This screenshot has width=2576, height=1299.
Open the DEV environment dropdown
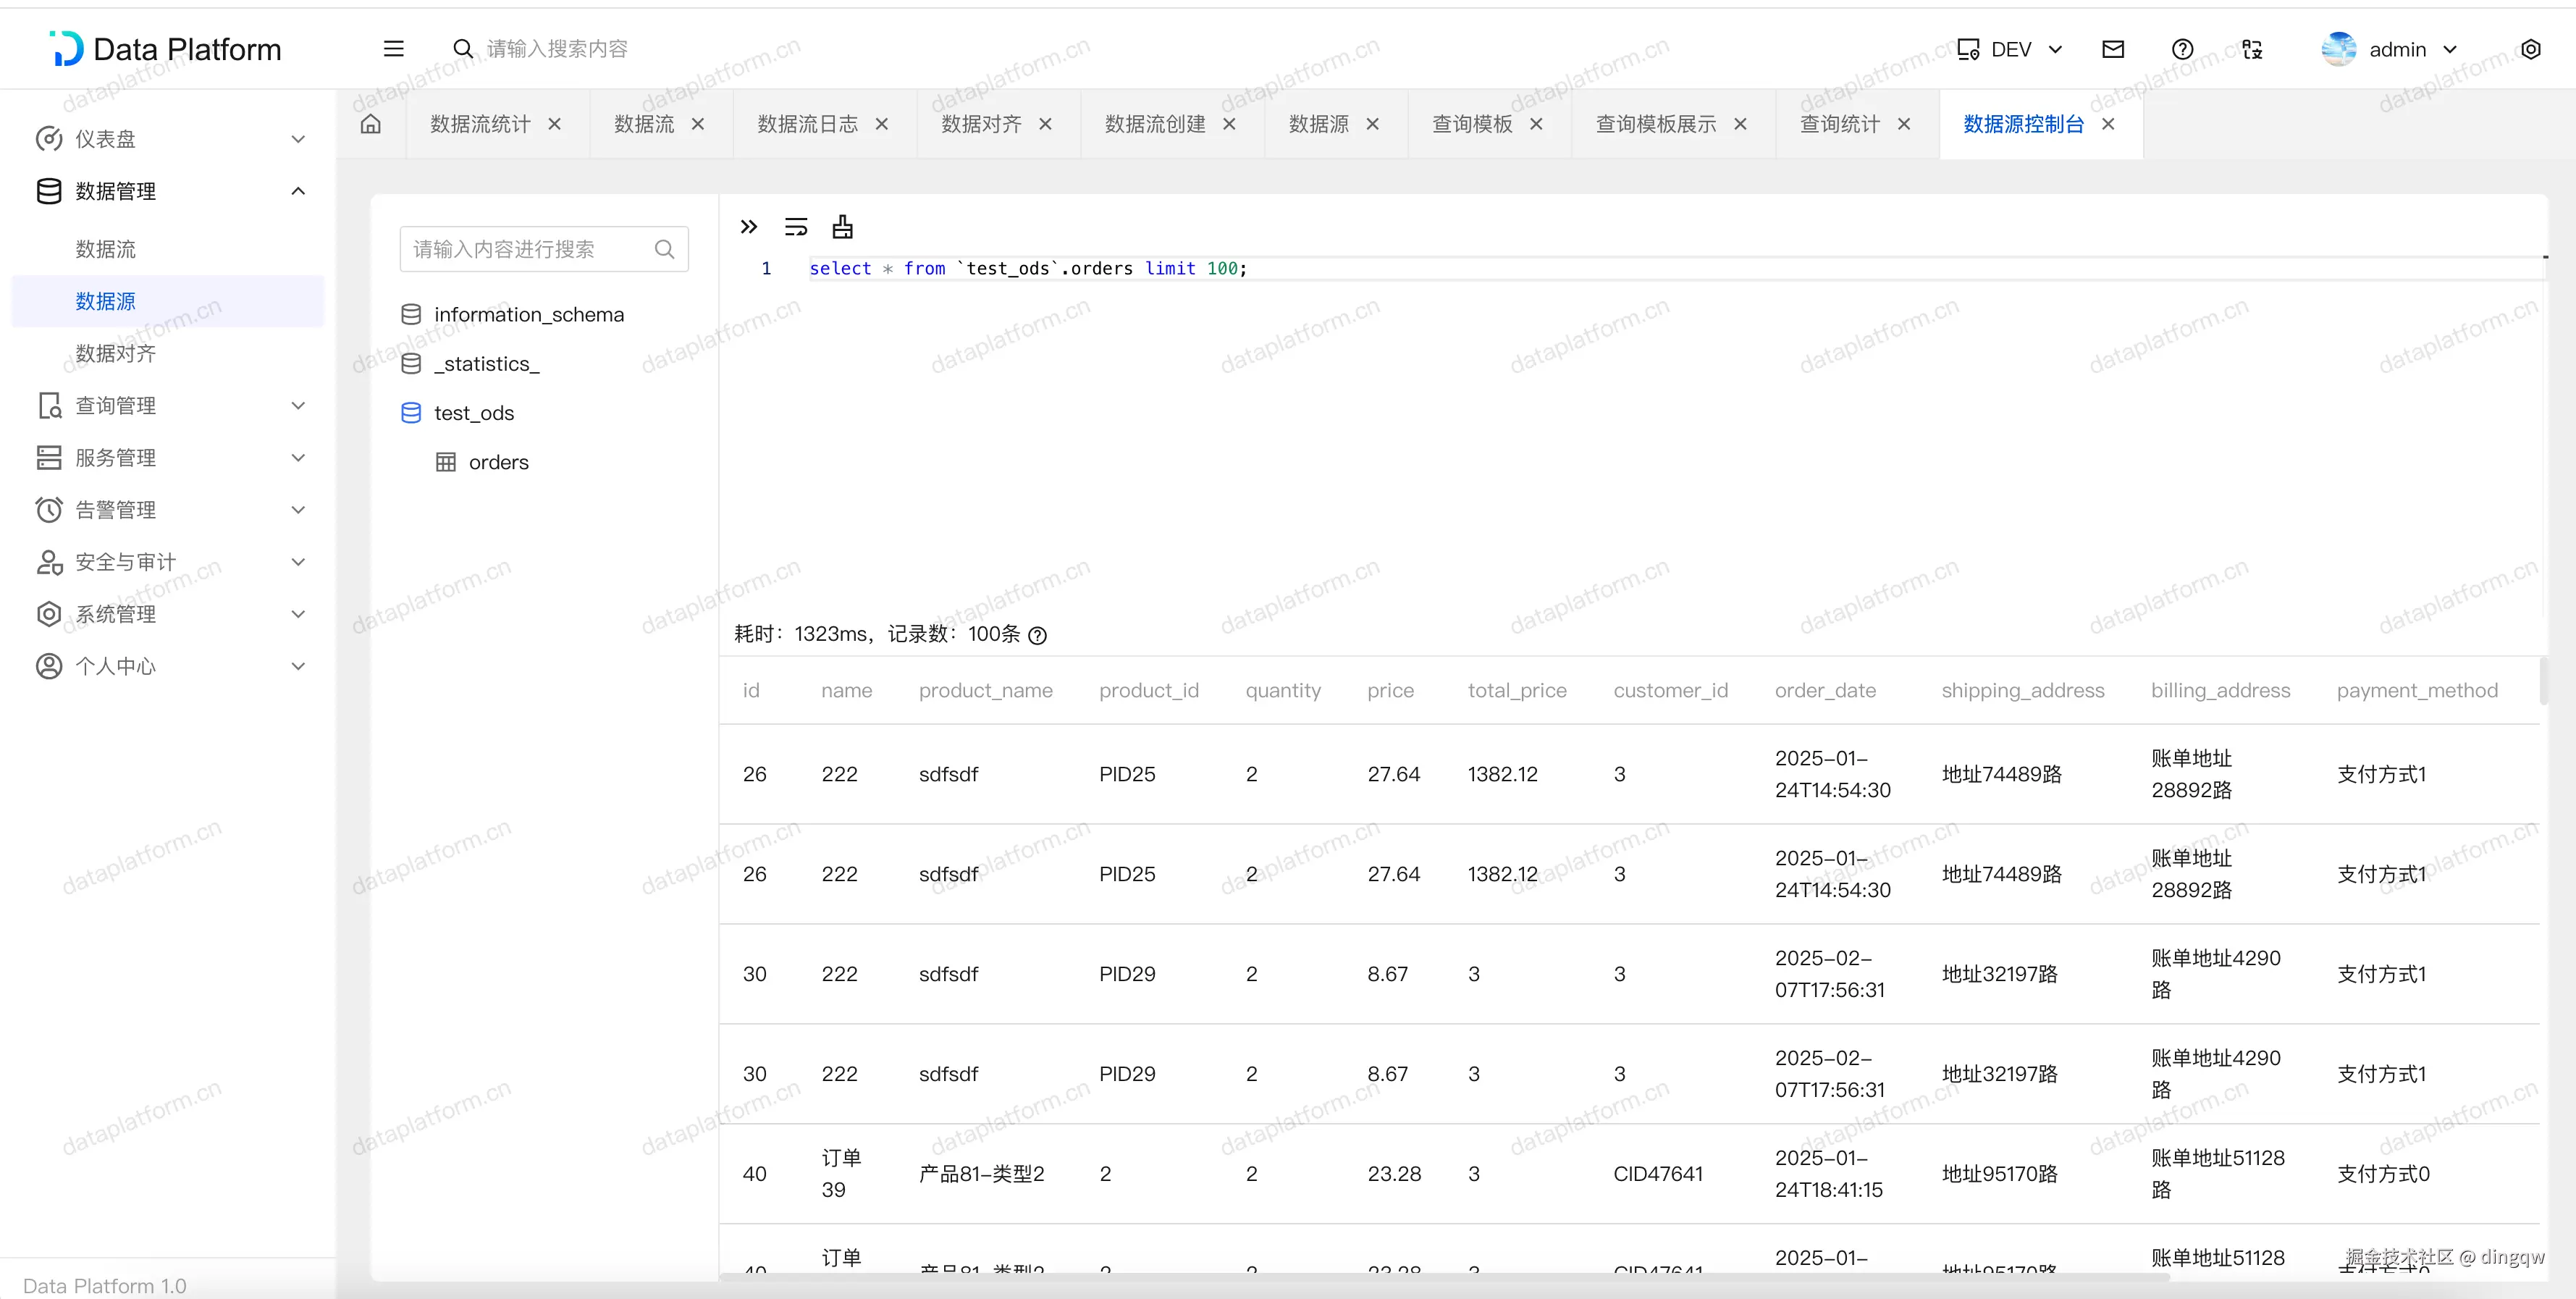2010,49
